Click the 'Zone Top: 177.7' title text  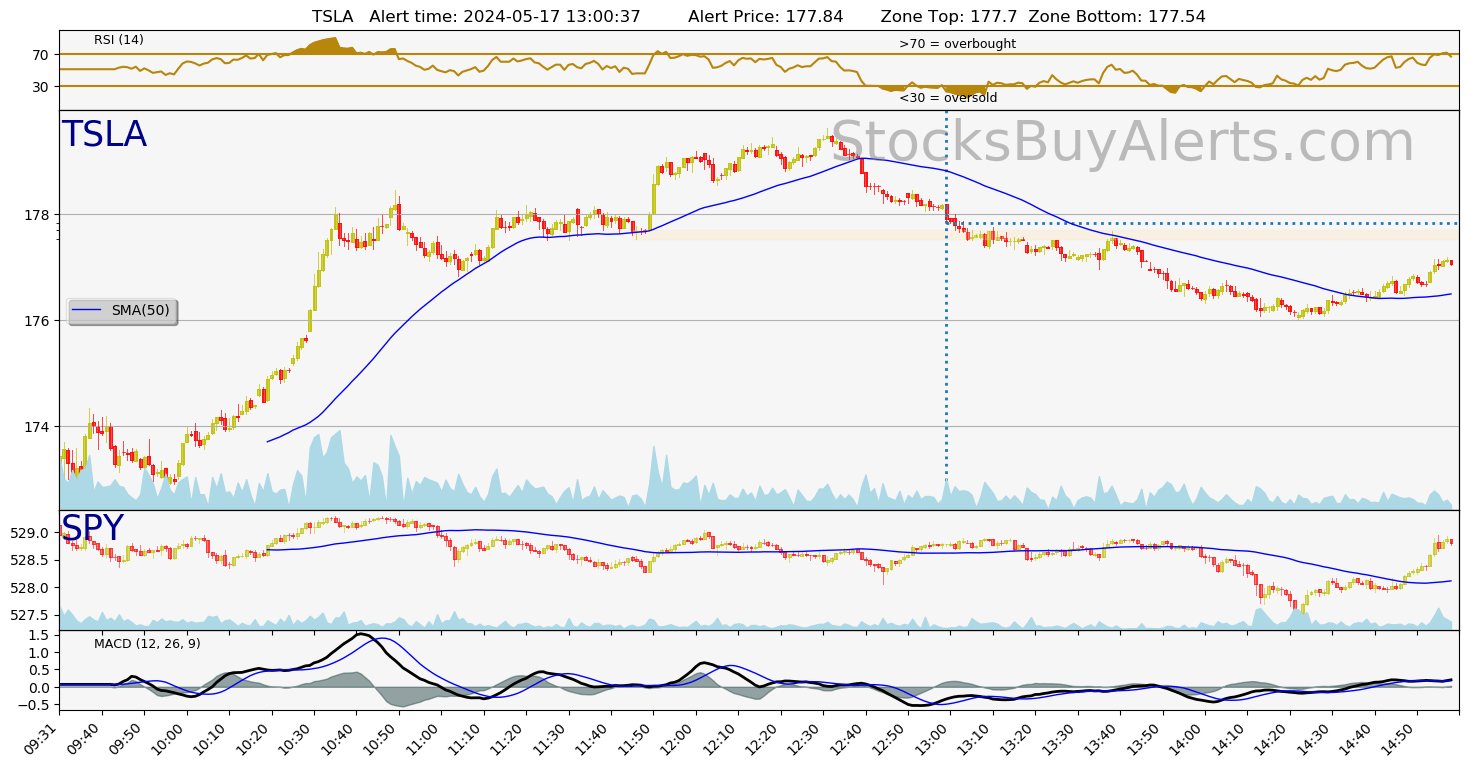coord(949,17)
